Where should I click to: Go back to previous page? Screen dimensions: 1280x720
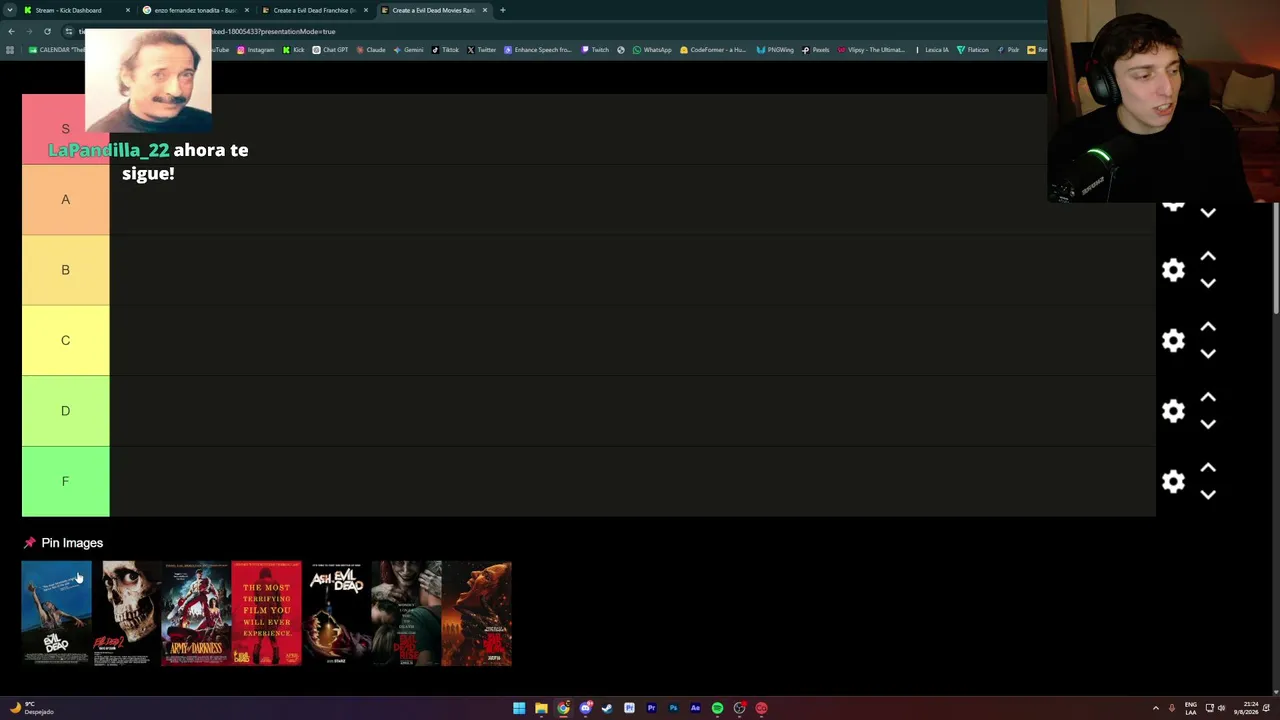[x=11, y=31]
